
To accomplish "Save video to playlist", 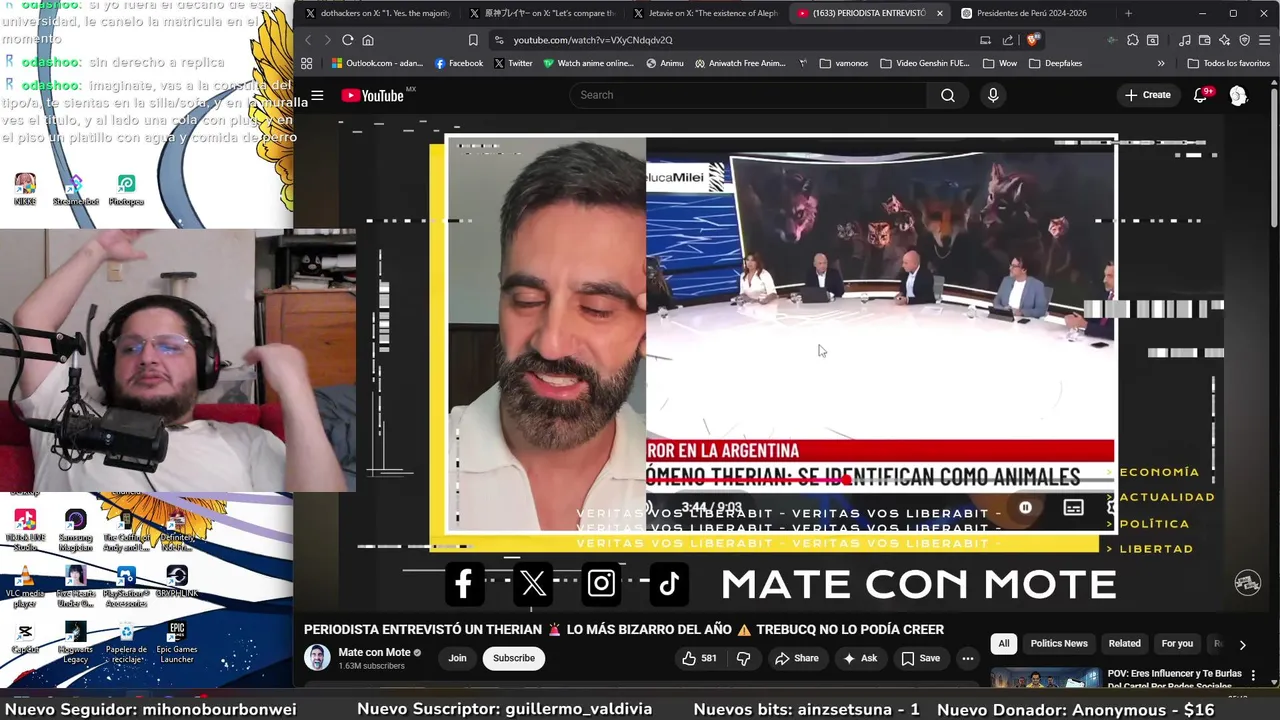I will [x=921, y=658].
